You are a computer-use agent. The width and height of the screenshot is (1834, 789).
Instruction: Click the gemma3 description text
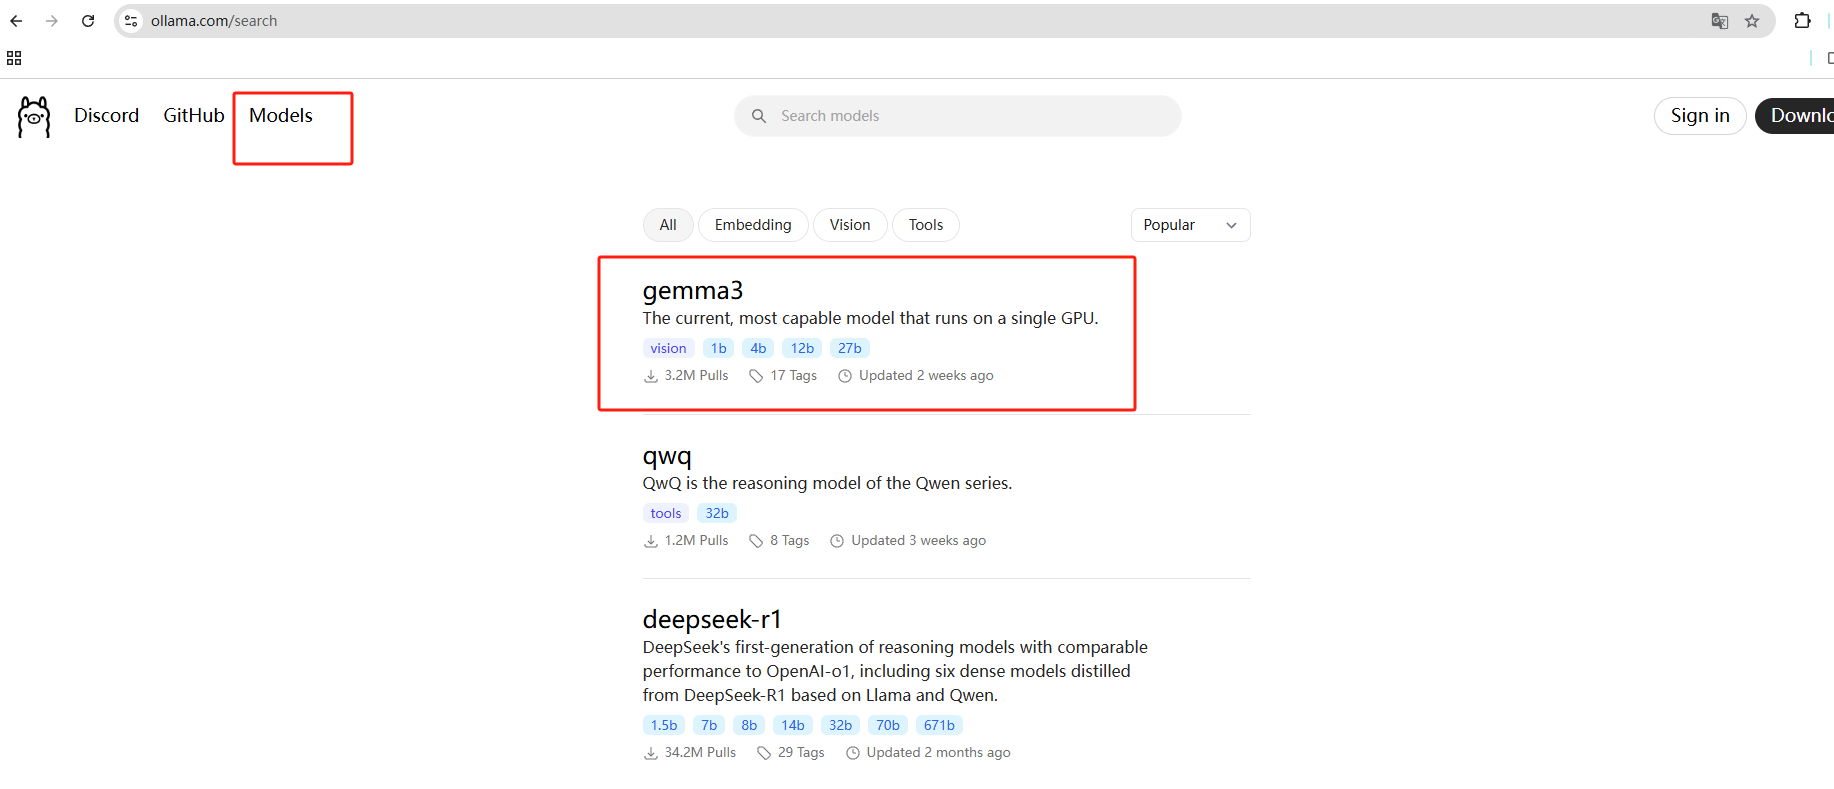click(870, 319)
